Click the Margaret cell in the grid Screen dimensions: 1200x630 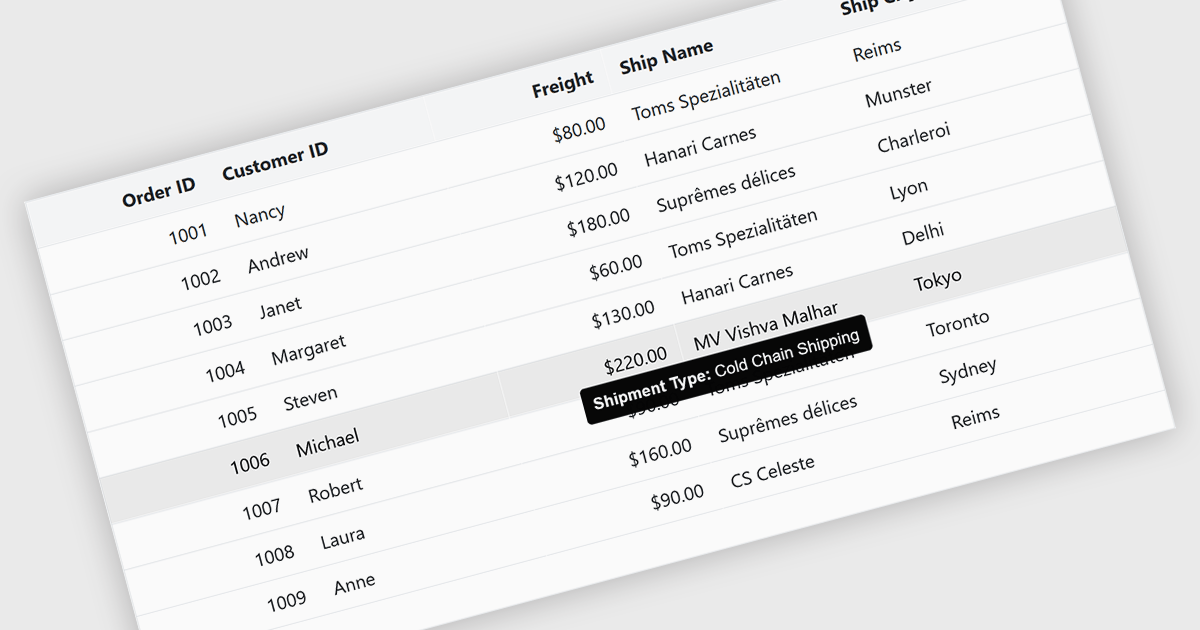[308, 350]
